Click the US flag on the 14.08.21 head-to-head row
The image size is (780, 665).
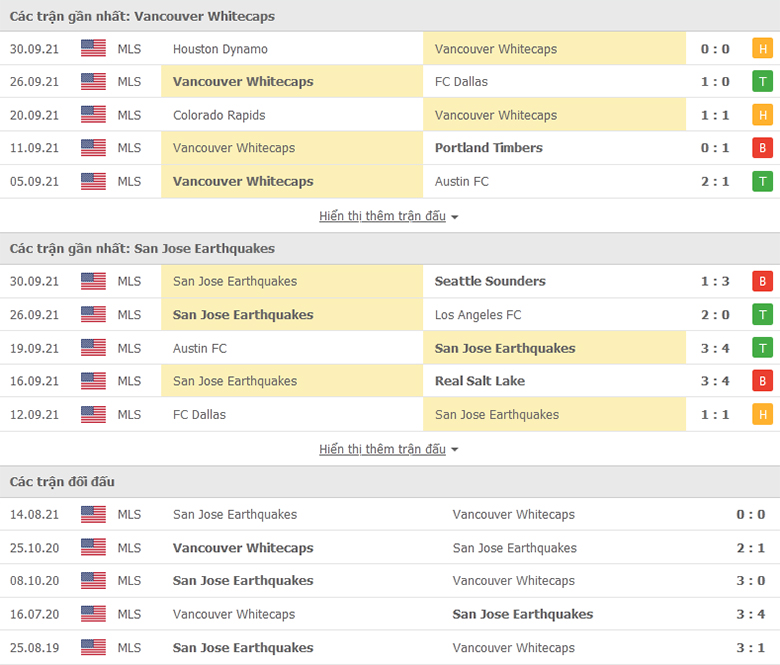click(x=93, y=514)
